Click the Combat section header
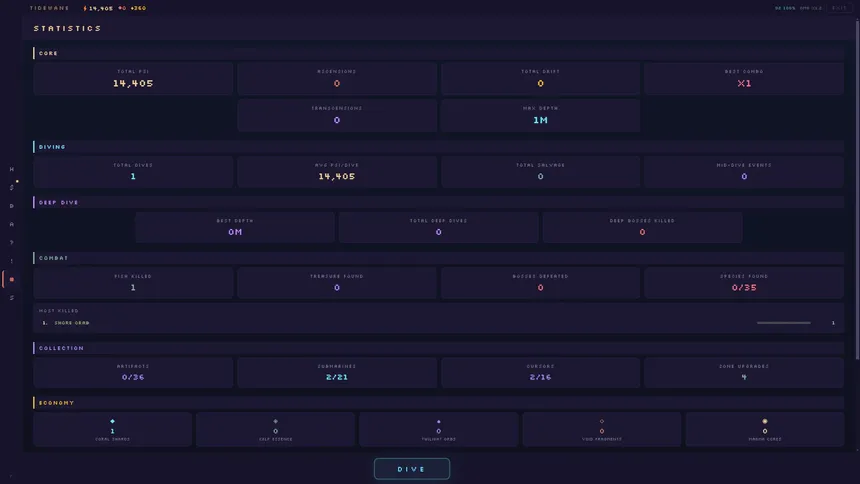This screenshot has width=860, height=484. (x=53, y=258)
